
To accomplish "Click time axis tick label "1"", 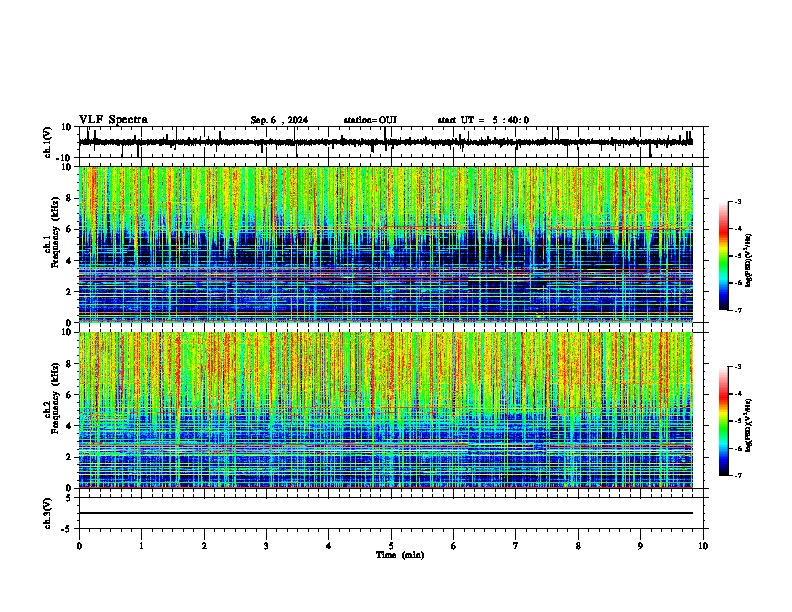I will 141,546.
